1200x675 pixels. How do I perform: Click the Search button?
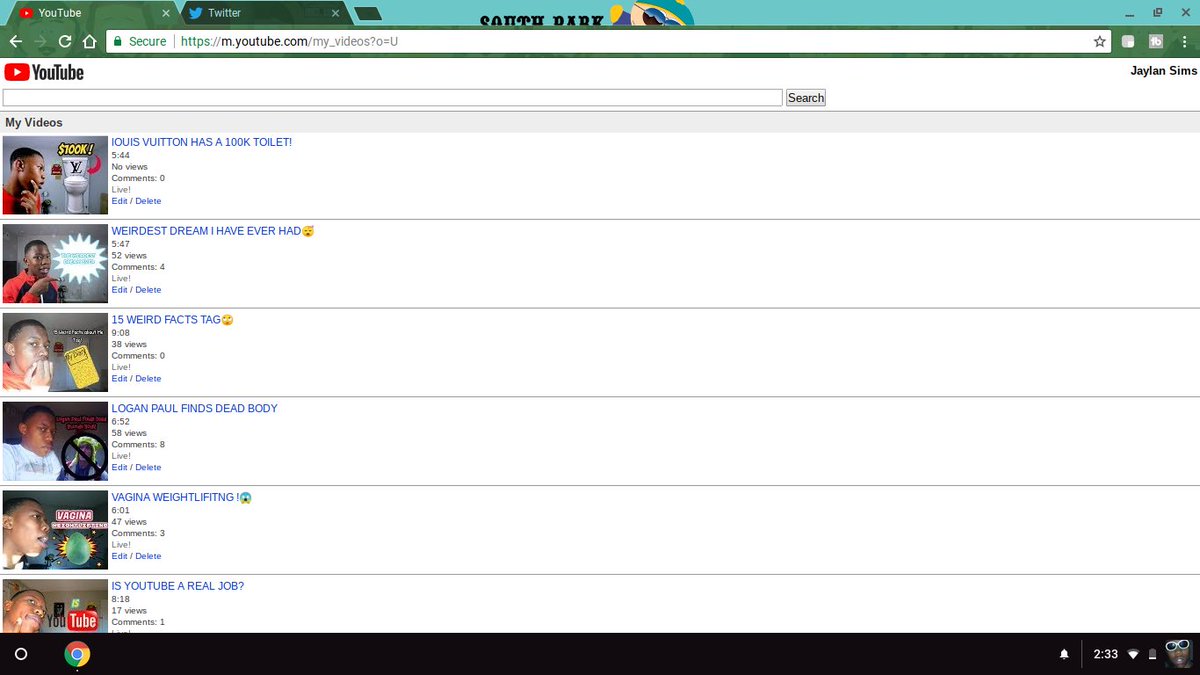[806, 98]
